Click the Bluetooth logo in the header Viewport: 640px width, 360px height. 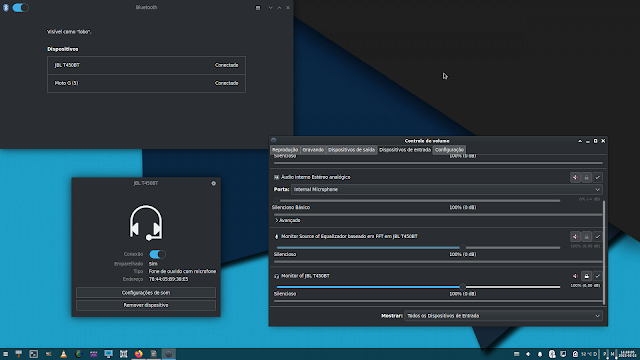pos(6,7)
